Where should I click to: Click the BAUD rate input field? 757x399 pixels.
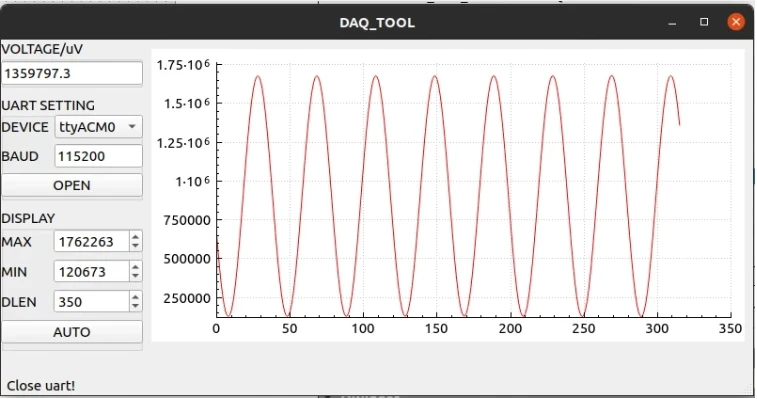tap(98, 156)
